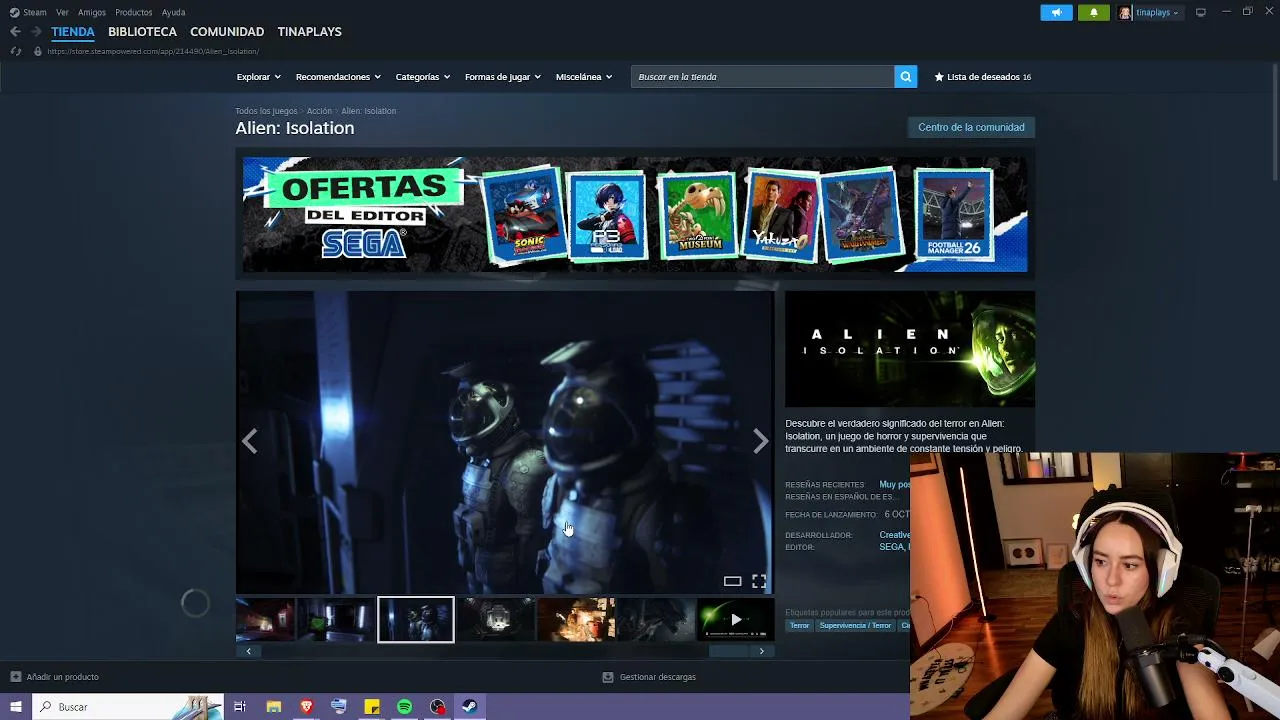Open the Productos menu
Image resolution: width=1280 pixels, height=720 pixels.
(x=133, y=12)
